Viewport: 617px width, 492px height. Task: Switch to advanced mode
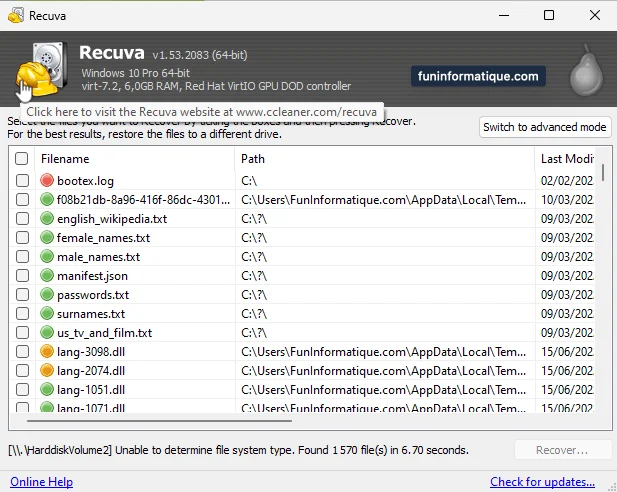point(545,127)
